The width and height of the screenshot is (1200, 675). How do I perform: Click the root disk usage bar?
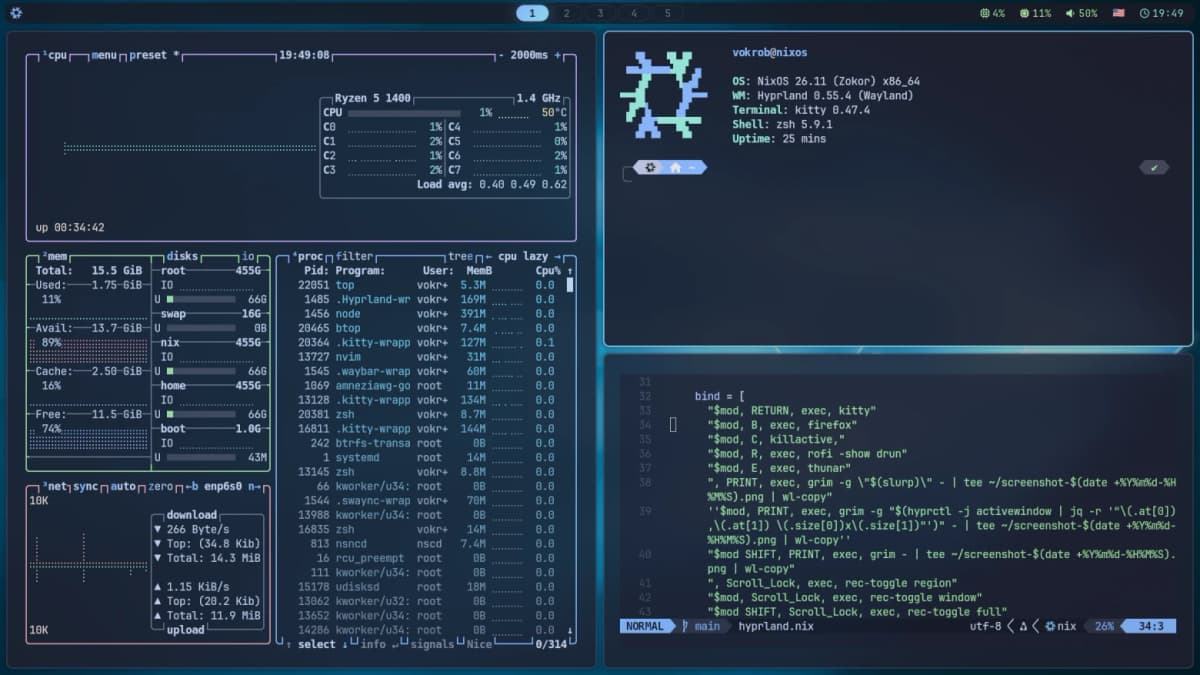click(x=202, y=299)
